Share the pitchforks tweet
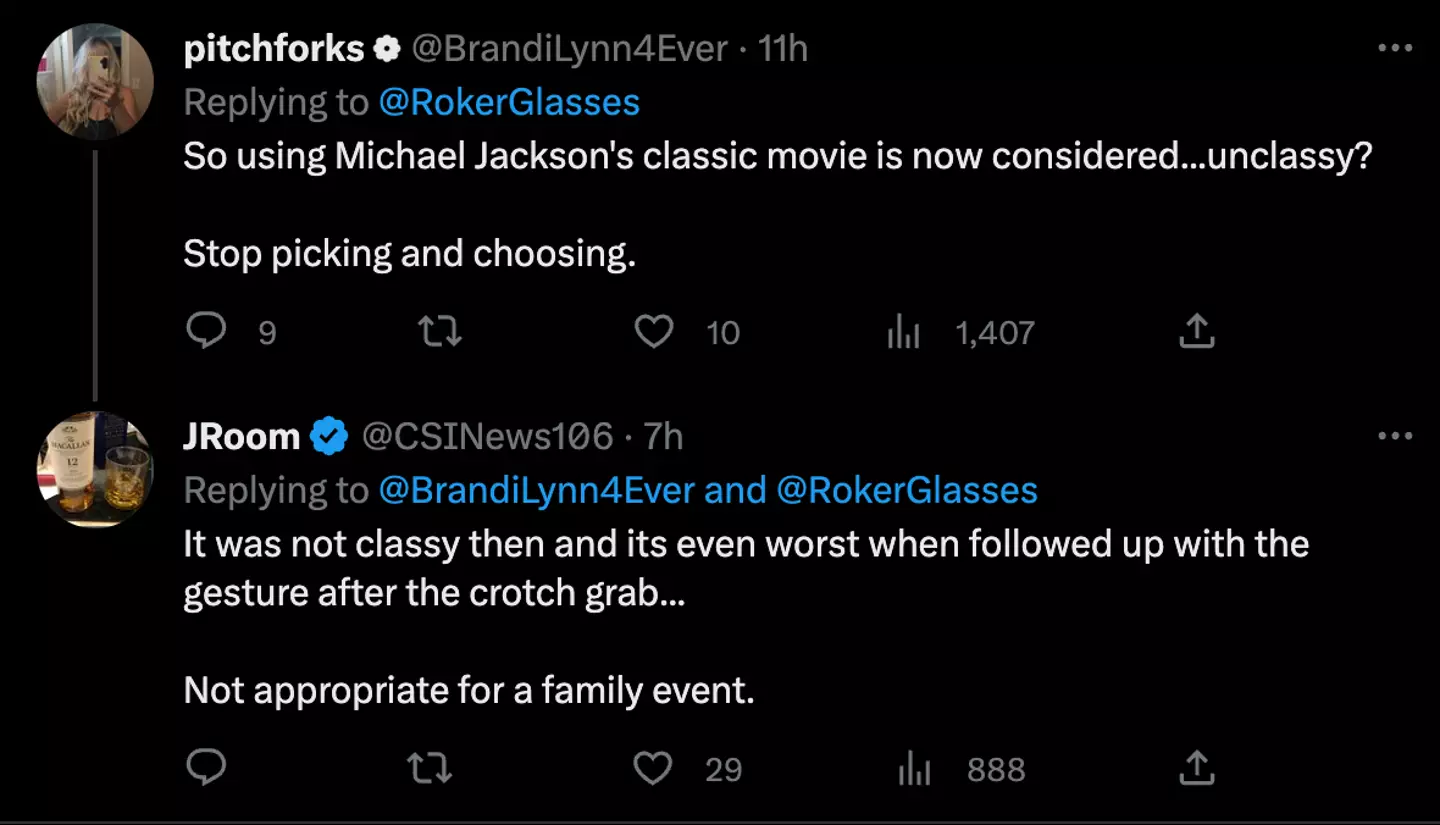This screenshot has height=825, width=1440. point(1196,331)
